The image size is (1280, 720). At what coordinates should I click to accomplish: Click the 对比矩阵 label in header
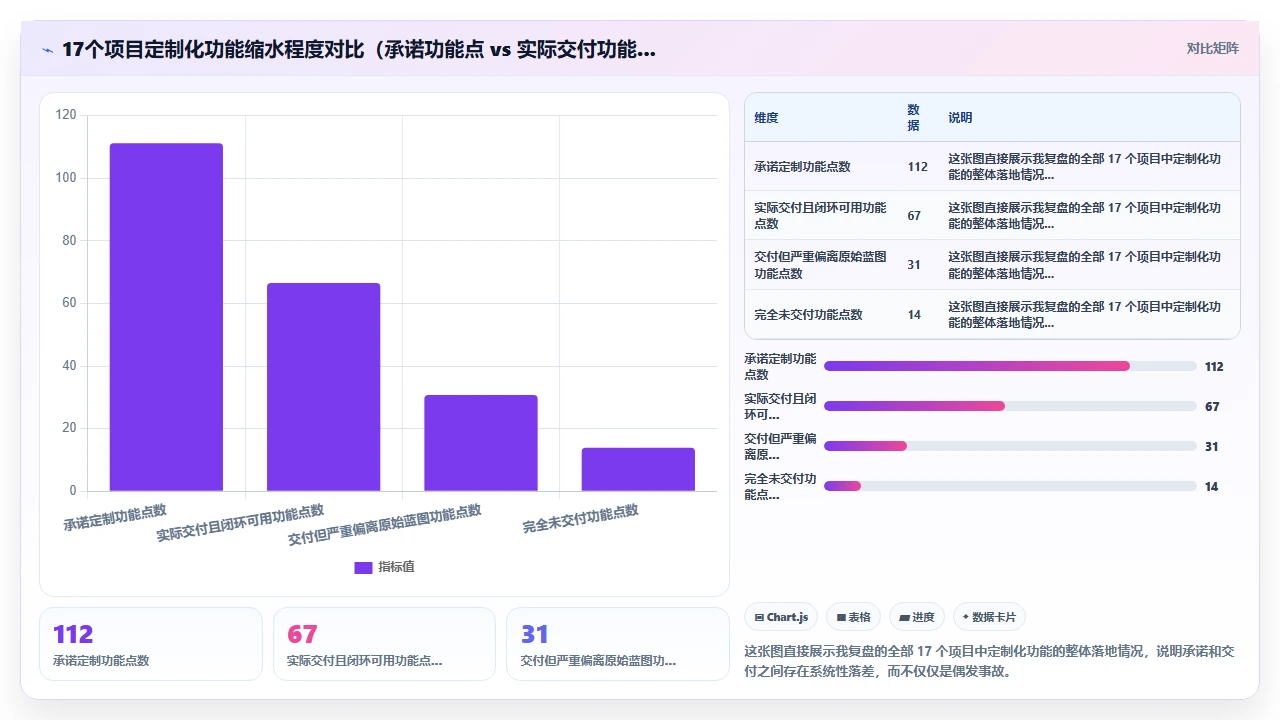pos(1212,48)
